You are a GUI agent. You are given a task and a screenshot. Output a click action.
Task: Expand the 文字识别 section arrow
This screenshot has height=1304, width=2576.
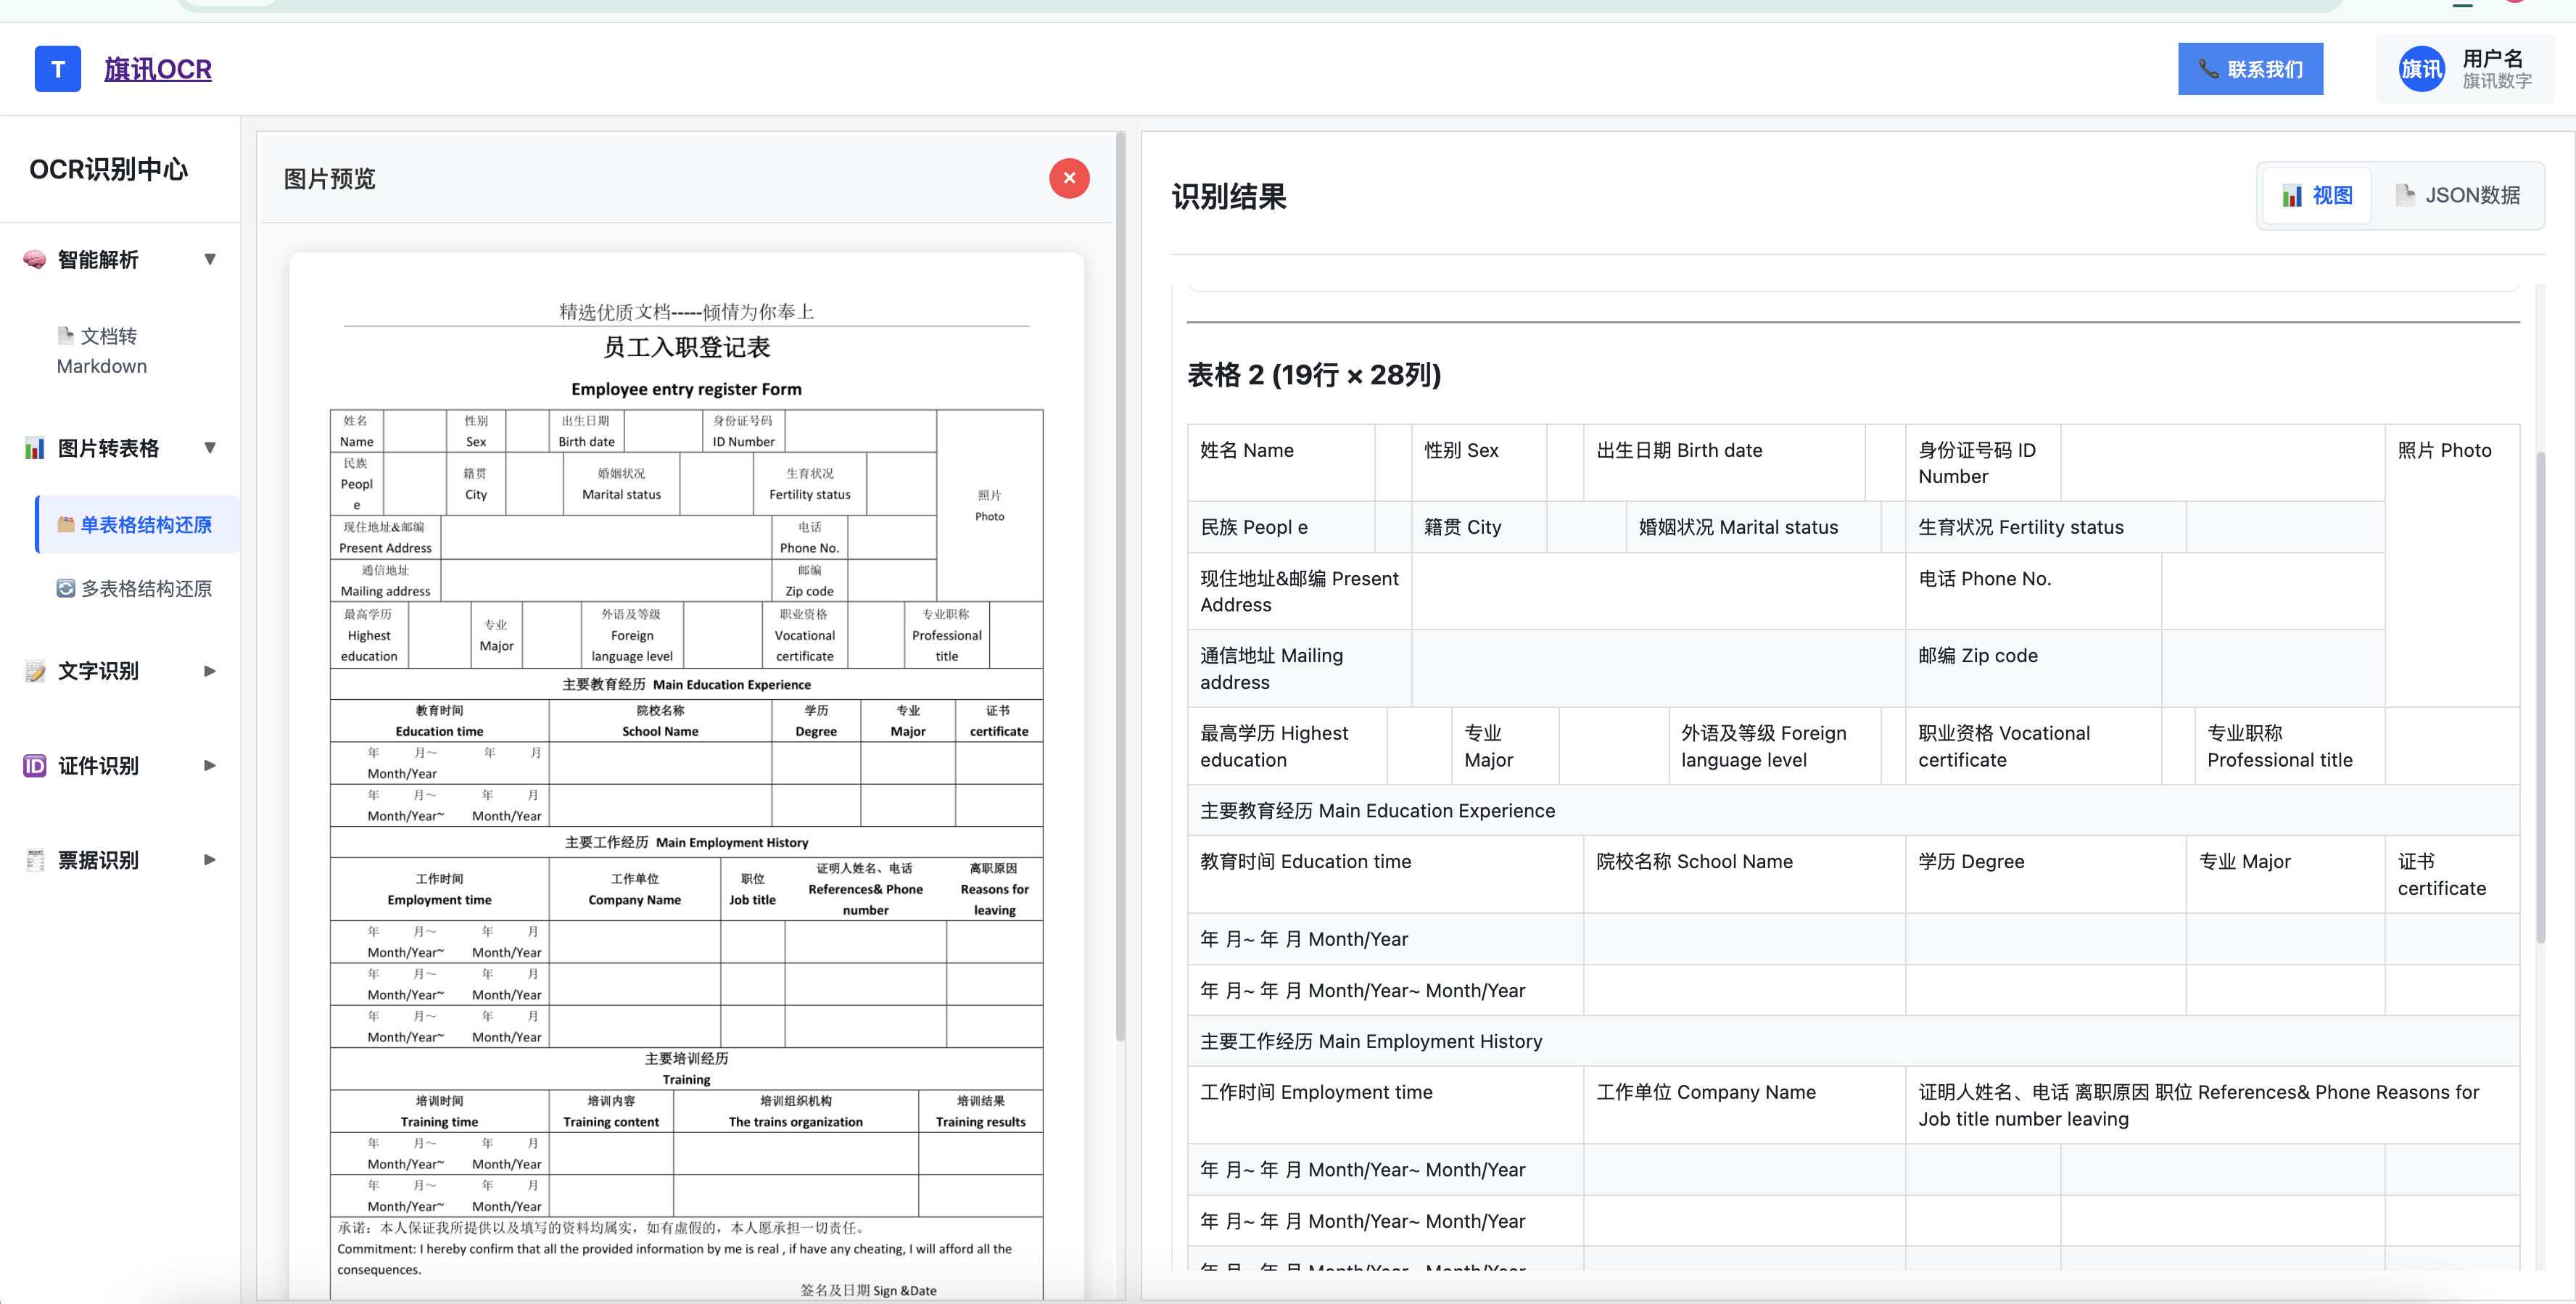tap(210, 671)
